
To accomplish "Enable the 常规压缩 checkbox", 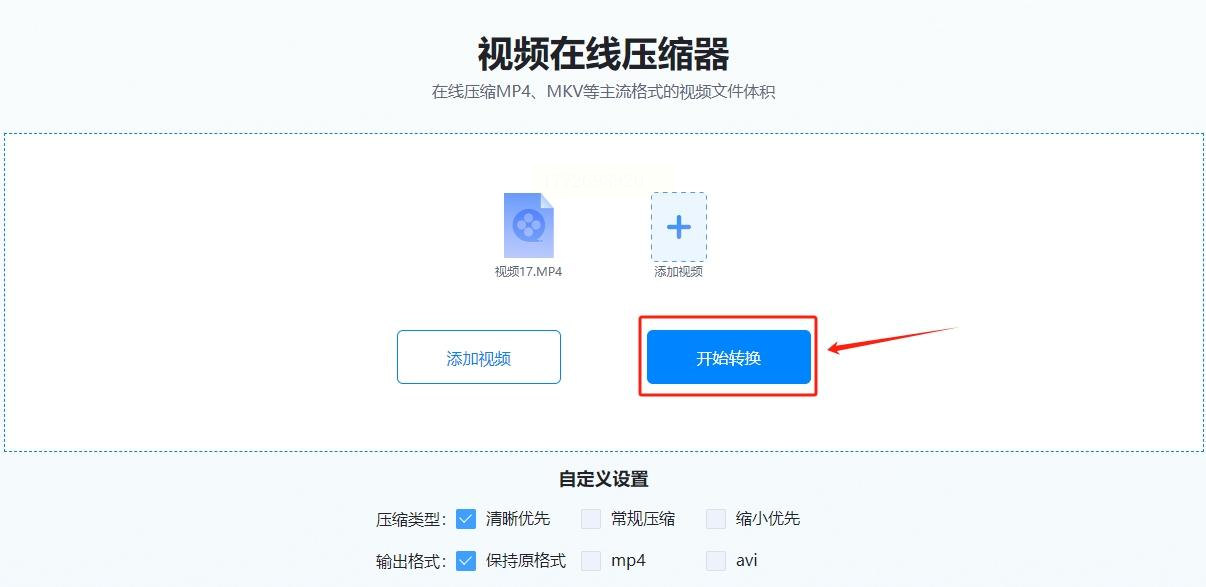I will click(591, 519).
